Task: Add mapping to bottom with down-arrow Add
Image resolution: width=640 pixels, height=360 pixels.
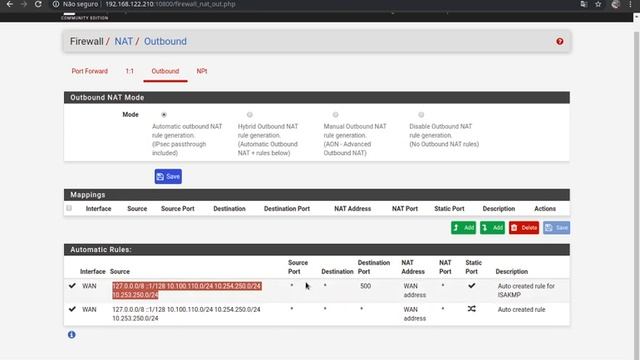Action: pos(492,228)
